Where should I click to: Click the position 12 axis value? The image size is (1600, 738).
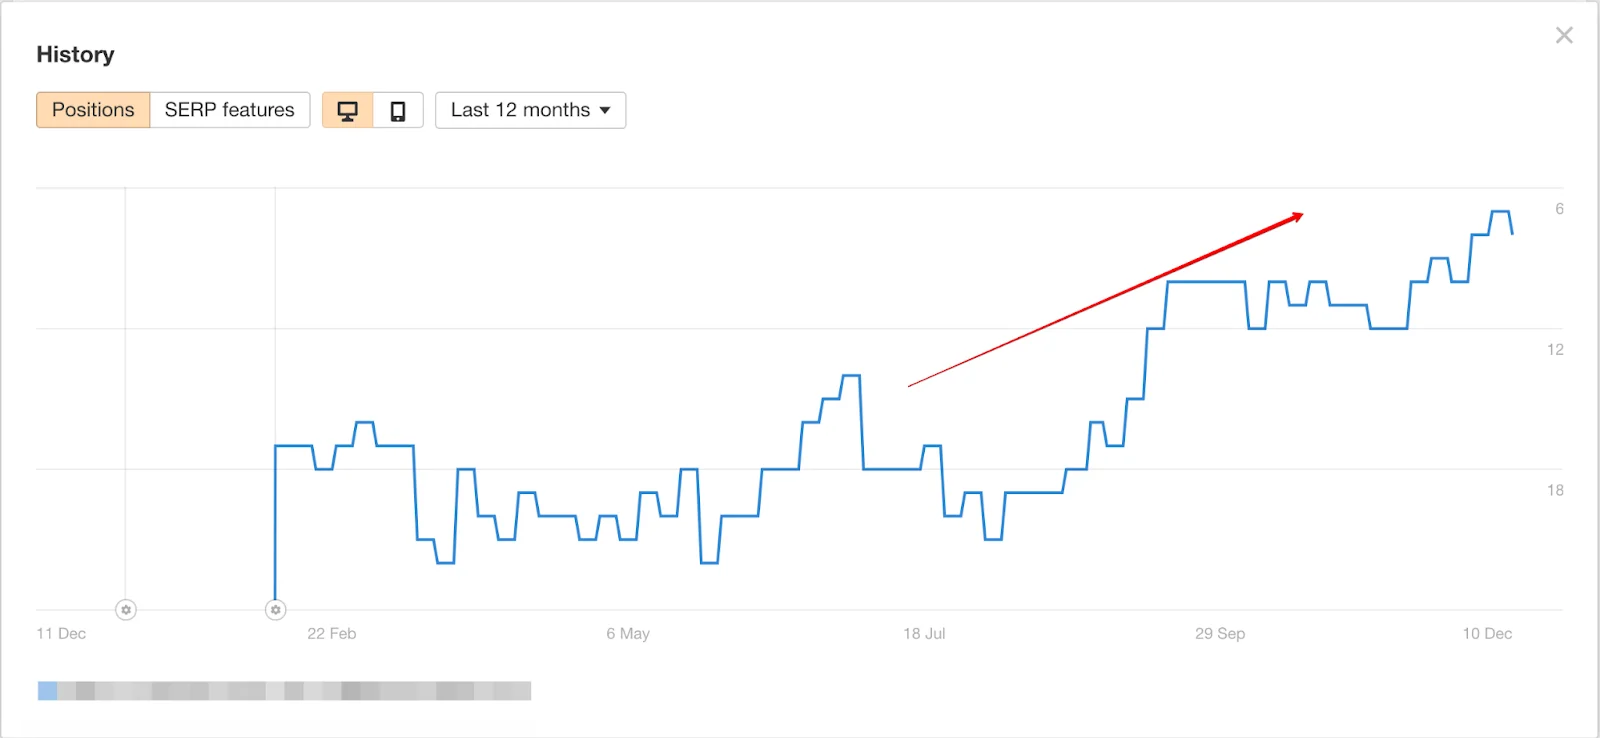(x=1555, y=350)
